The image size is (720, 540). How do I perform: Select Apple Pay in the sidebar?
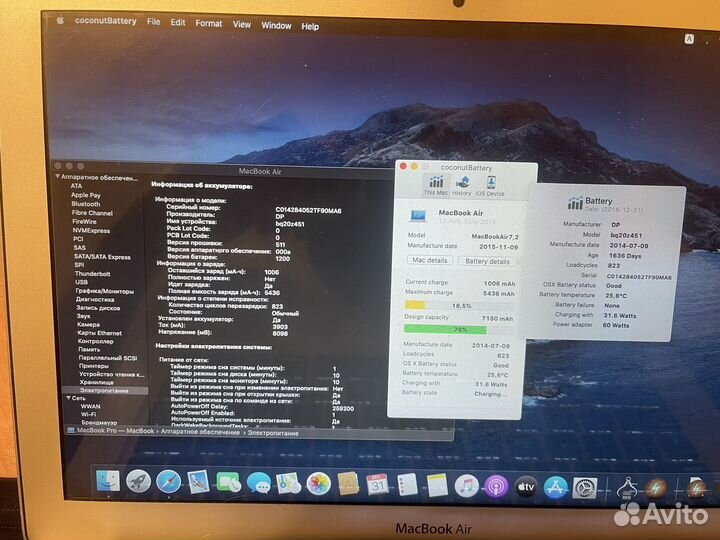pyautogui.click(x=86, y=195)
